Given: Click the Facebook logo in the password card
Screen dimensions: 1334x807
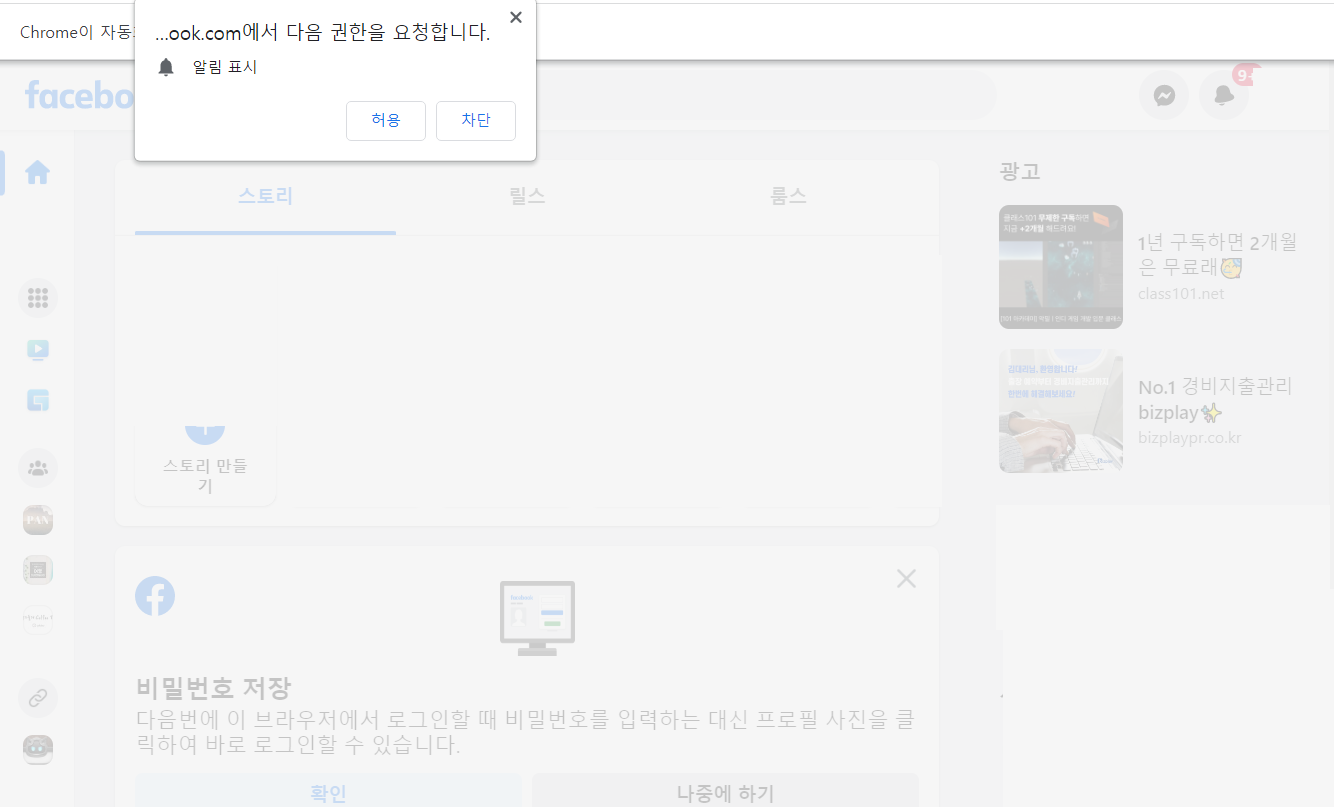Looking at the screenshot, I should pos(155,596).
